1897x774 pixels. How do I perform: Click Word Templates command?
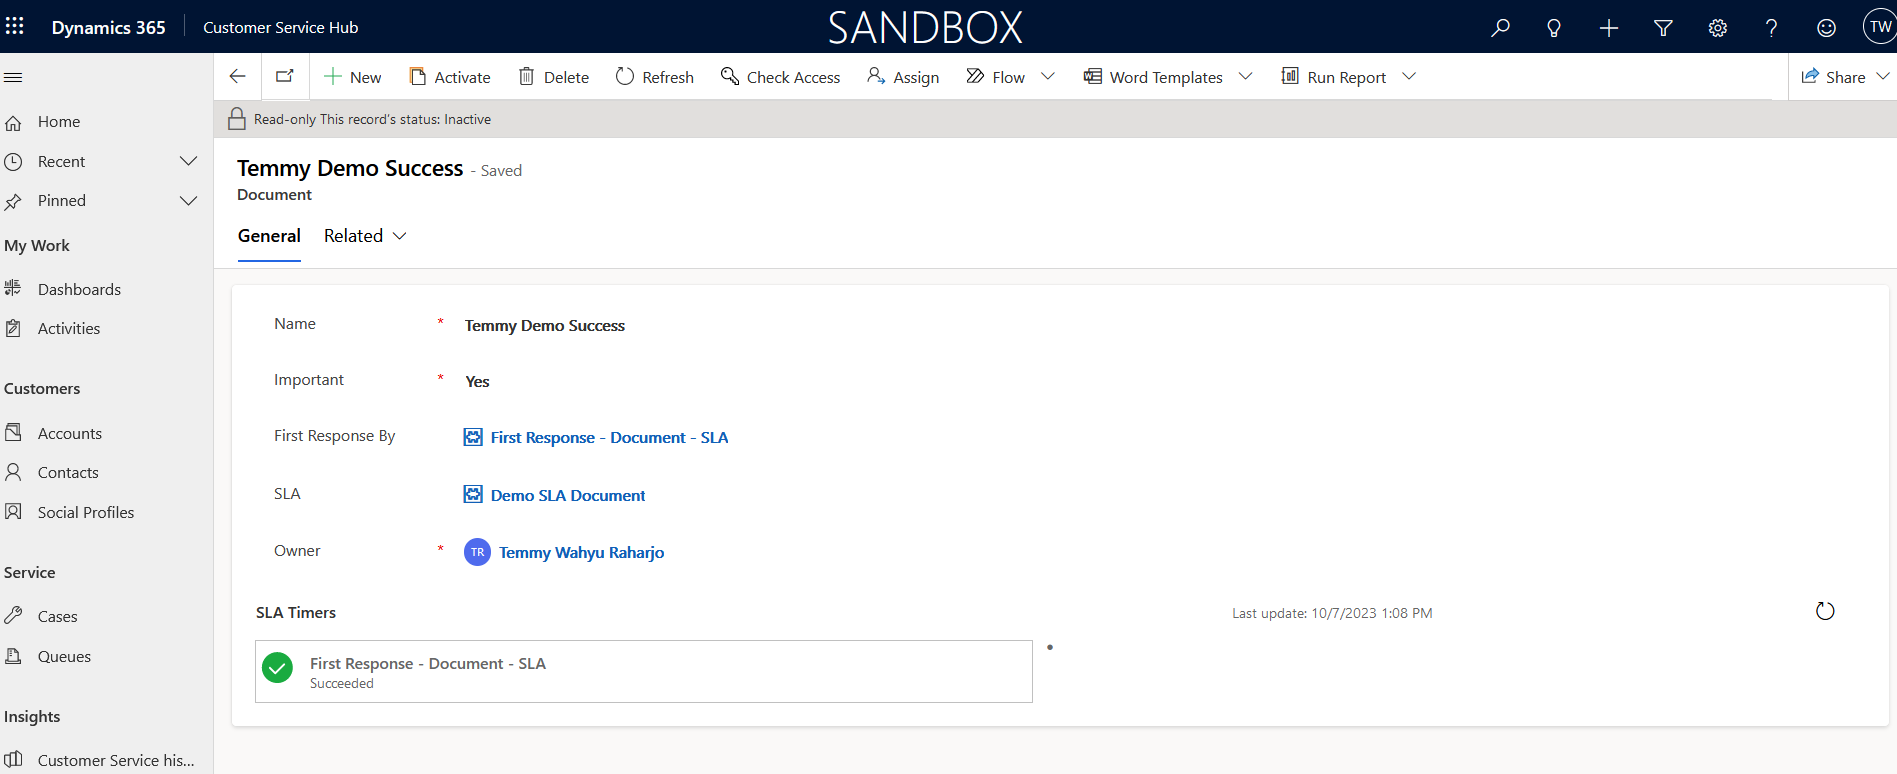pyautogui.click(x=1153, y=77)
